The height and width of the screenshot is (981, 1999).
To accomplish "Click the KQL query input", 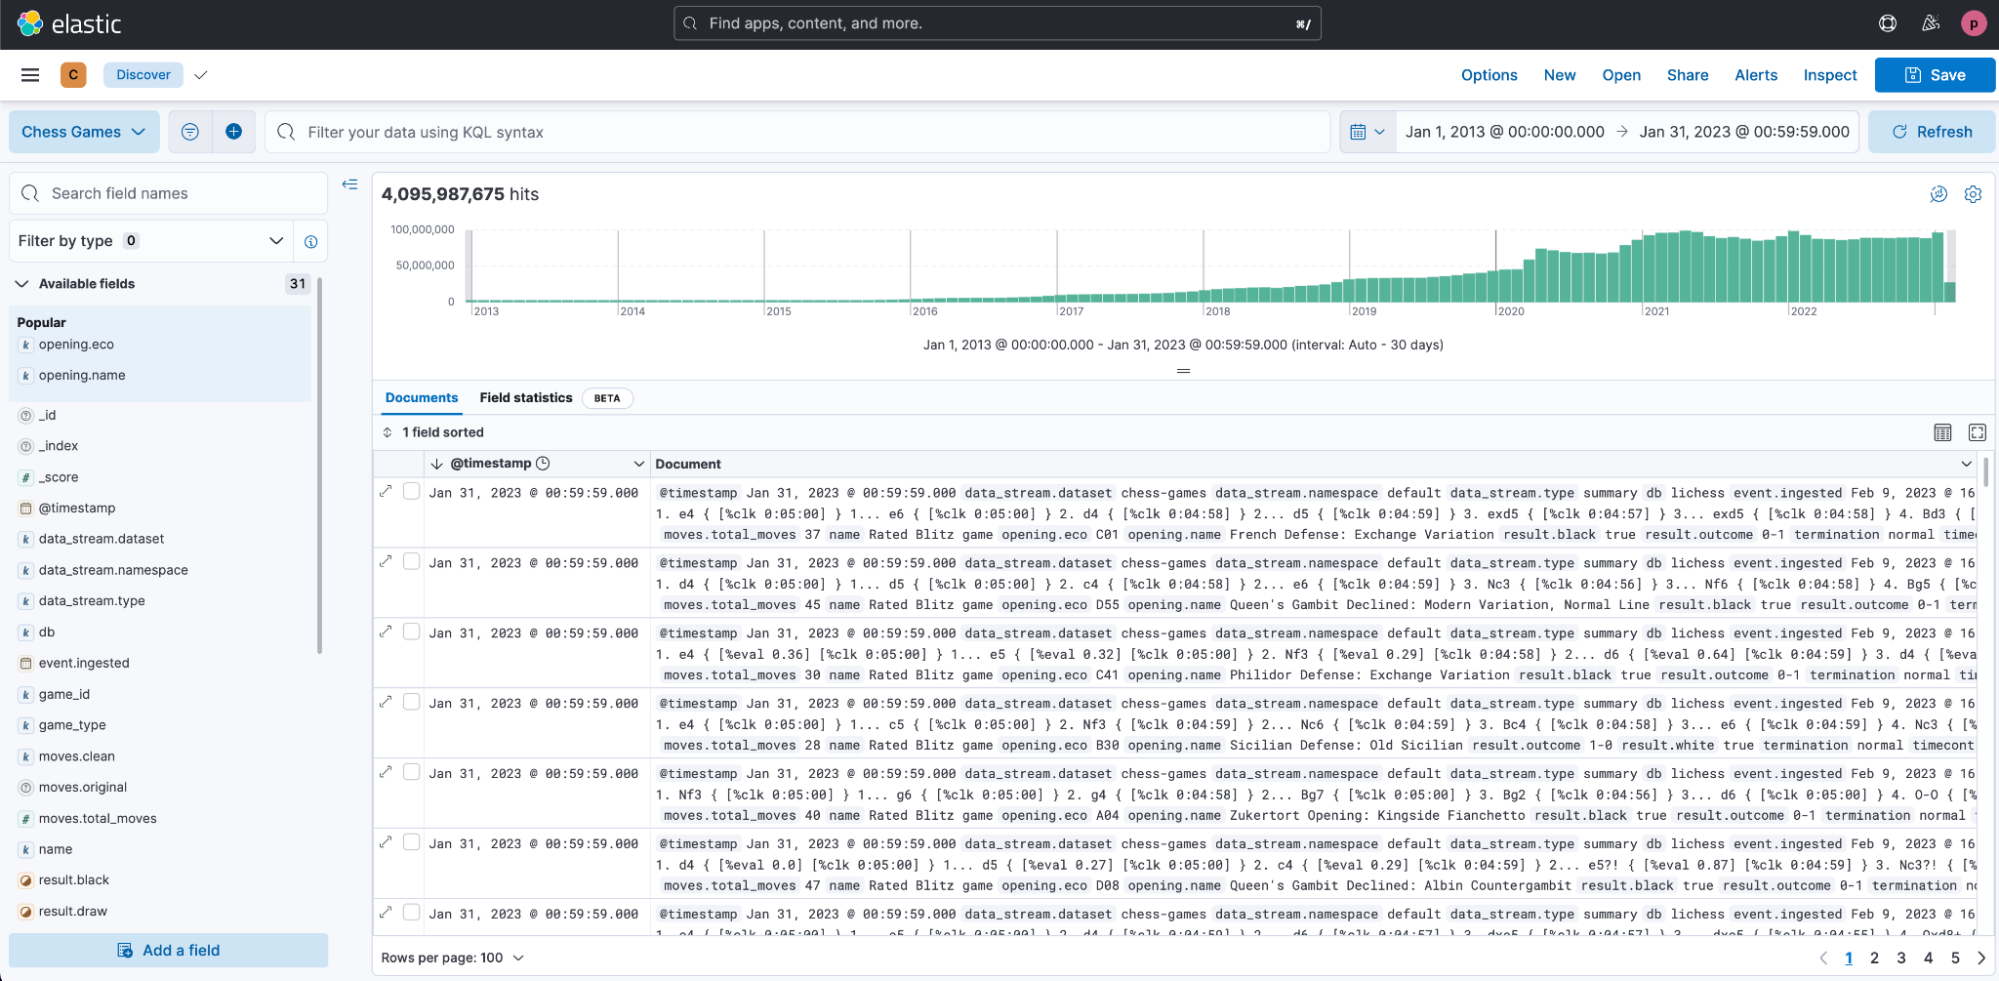I will tap(797, 132).
